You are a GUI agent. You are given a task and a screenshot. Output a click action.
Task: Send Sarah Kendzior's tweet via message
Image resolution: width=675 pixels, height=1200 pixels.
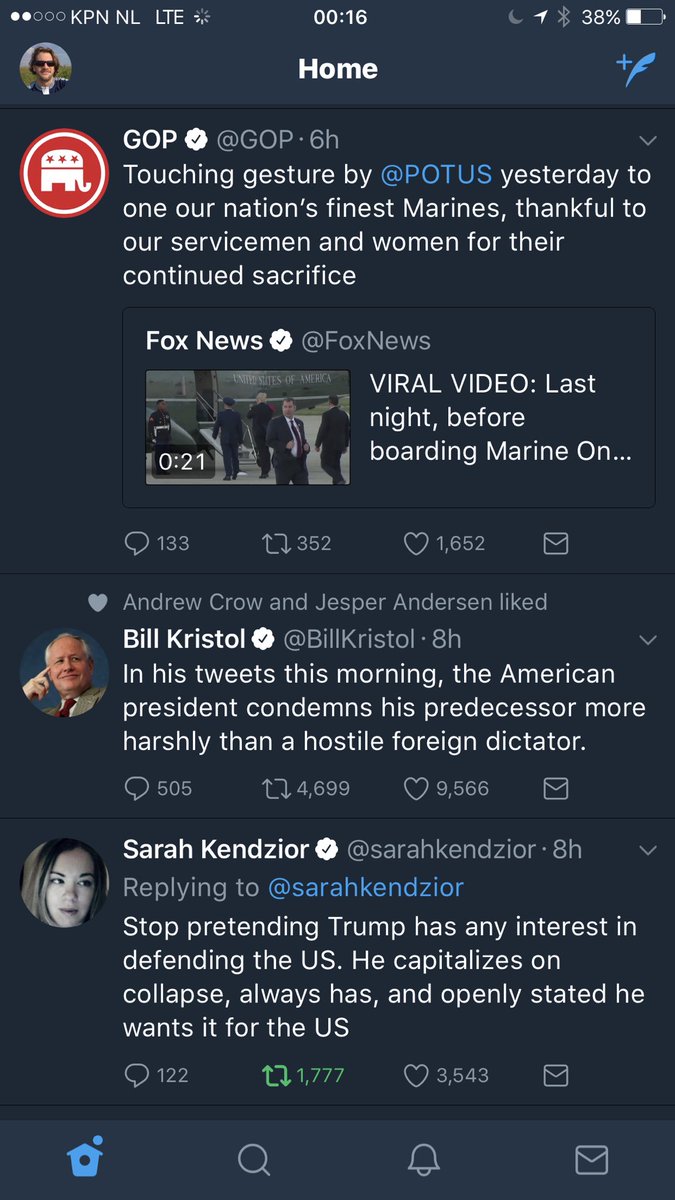pyautogui.click(x=555, y=1075)
